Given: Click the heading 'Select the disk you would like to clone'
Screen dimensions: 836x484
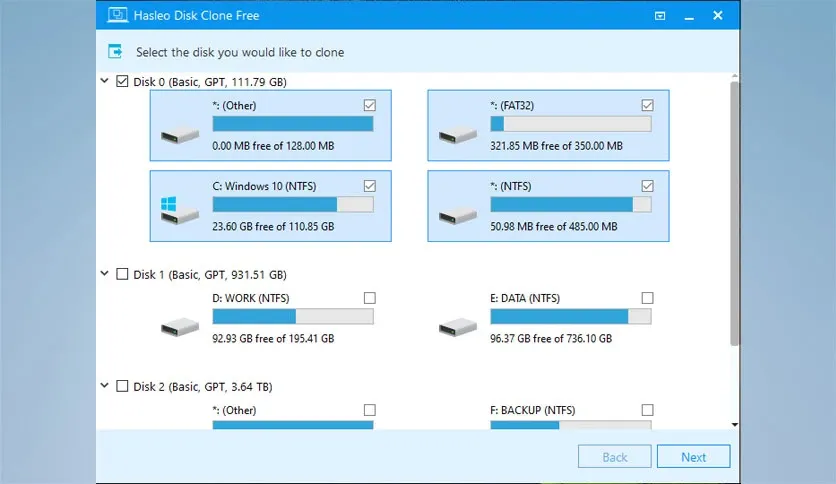Looking at the screenshot, I should click(x=240, y=52).
